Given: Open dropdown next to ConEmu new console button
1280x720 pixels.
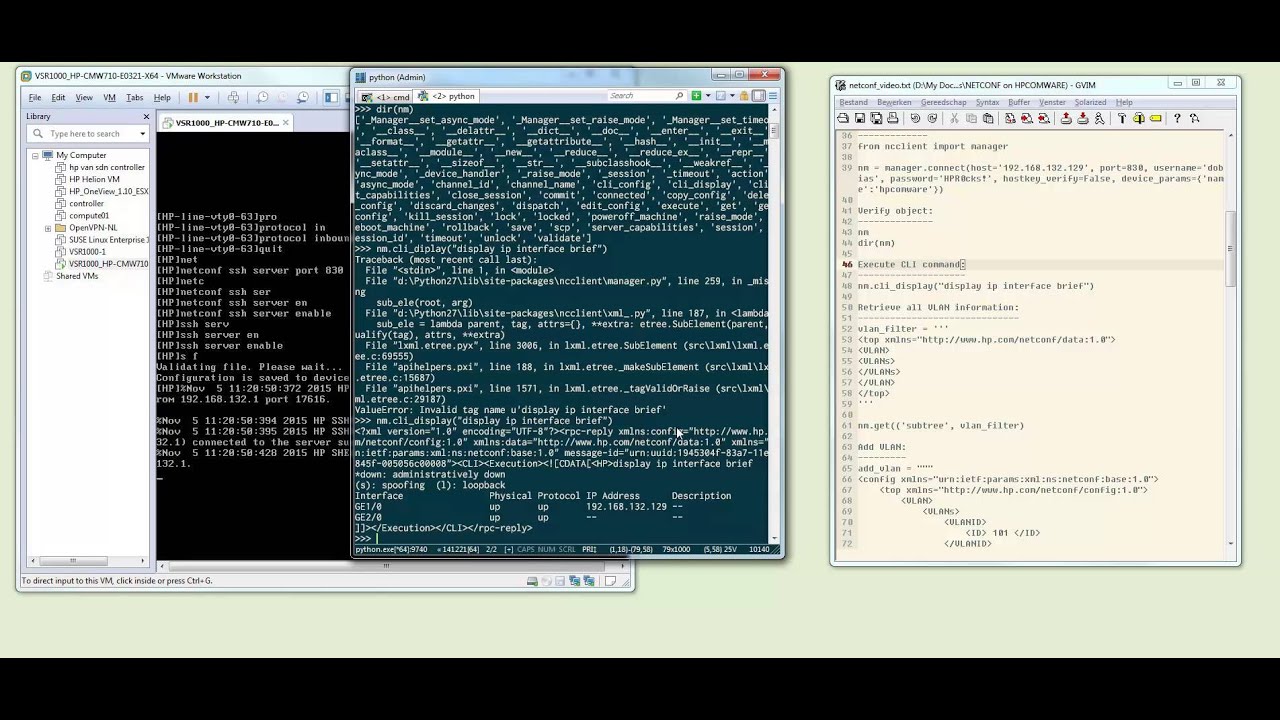Looking at the screenshot, I should coord(708,96).
